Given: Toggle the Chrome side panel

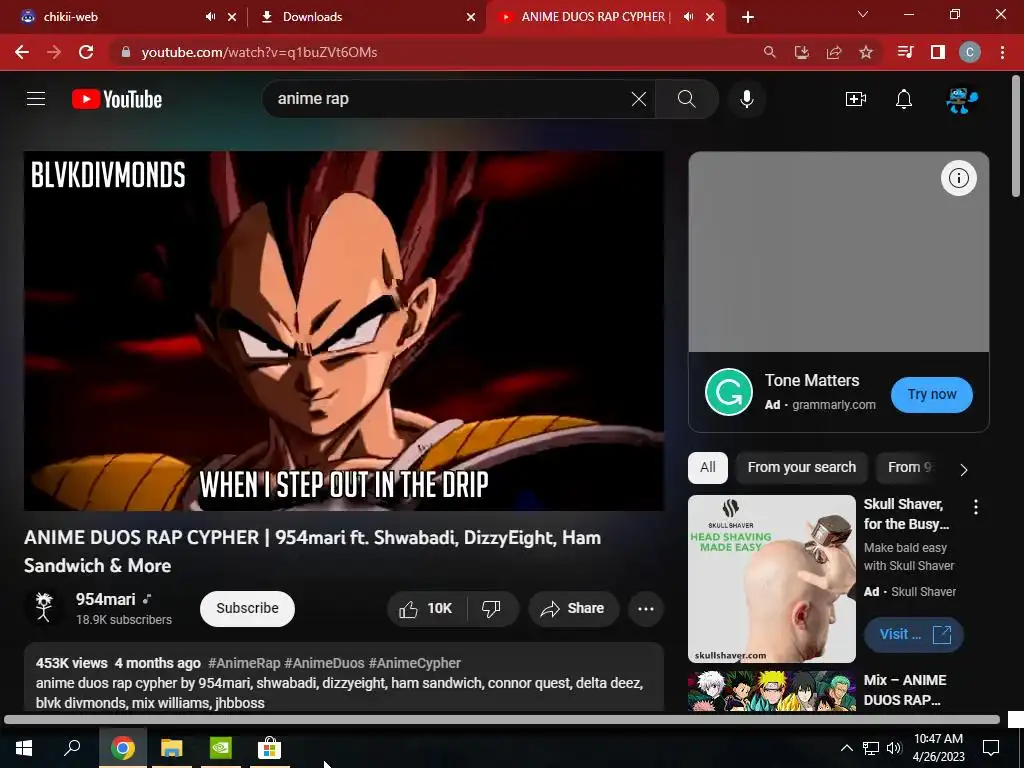Looking at the screenshot, I should pos(938,52).
